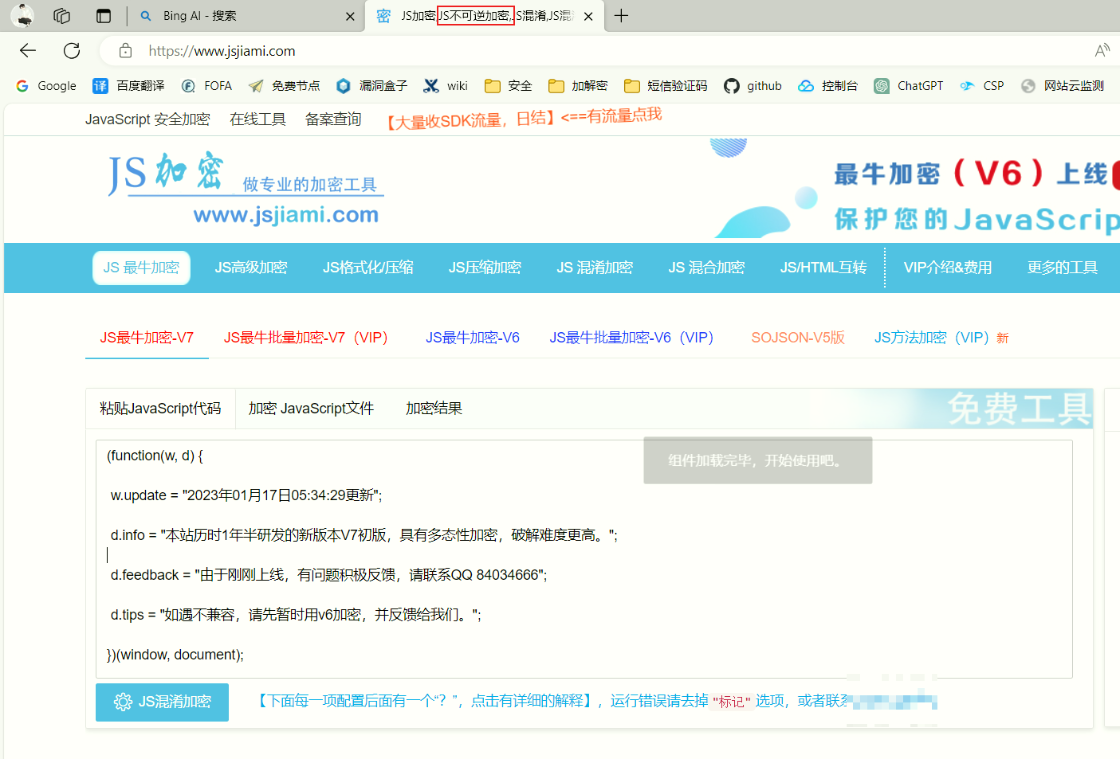Open the 控制台 bookmark
This screenshot has width=1120, height=759.
(828, 86)
